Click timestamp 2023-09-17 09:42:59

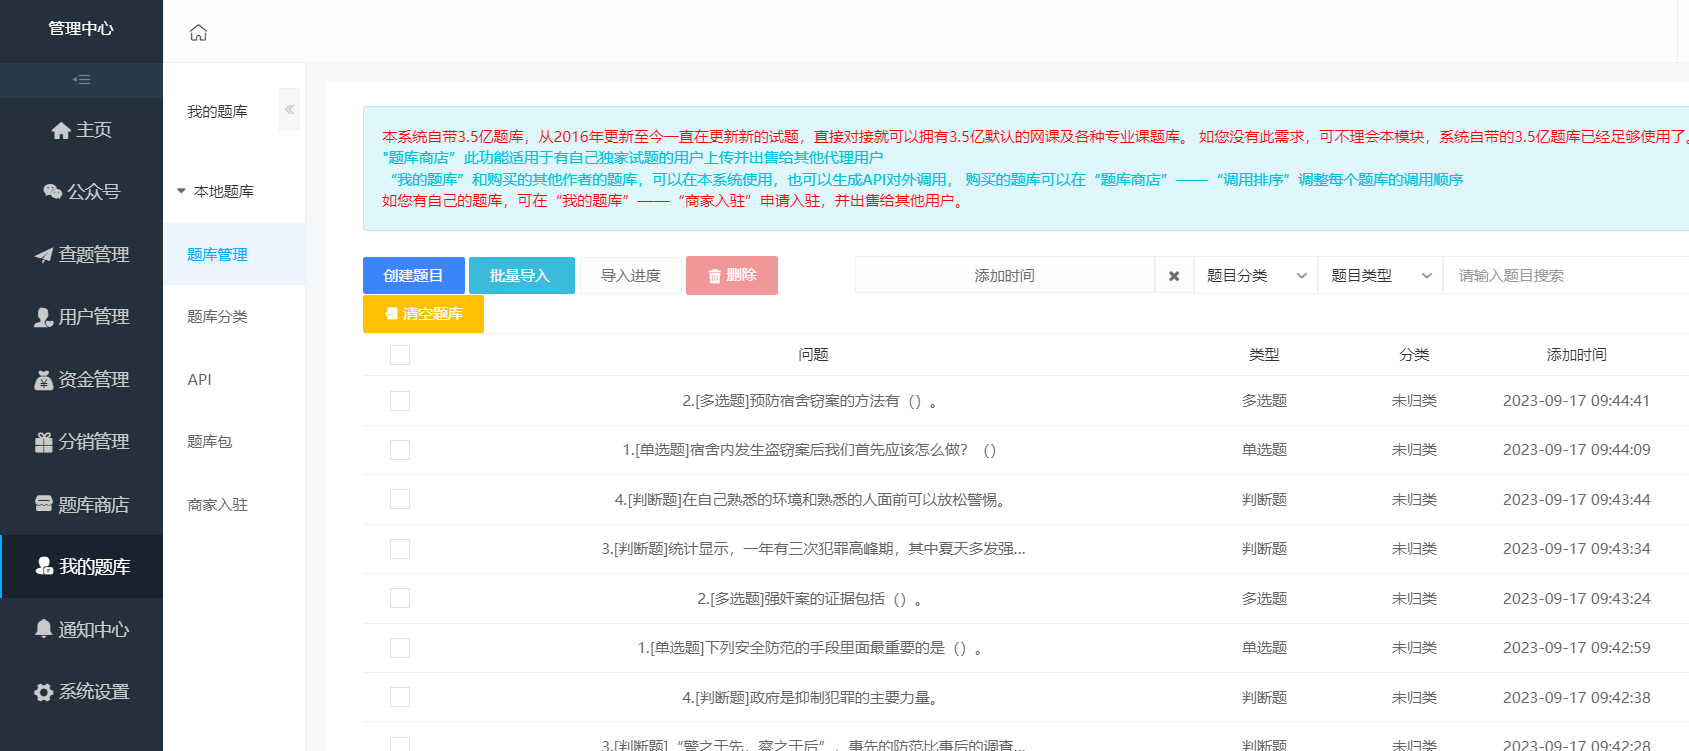pyautogui.click(x=1576, y=648)
